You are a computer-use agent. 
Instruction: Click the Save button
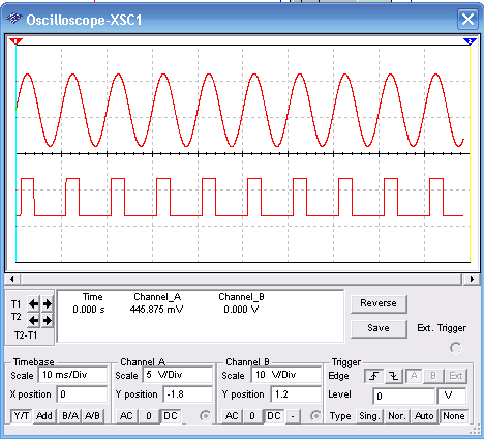(x=379, y=328)
